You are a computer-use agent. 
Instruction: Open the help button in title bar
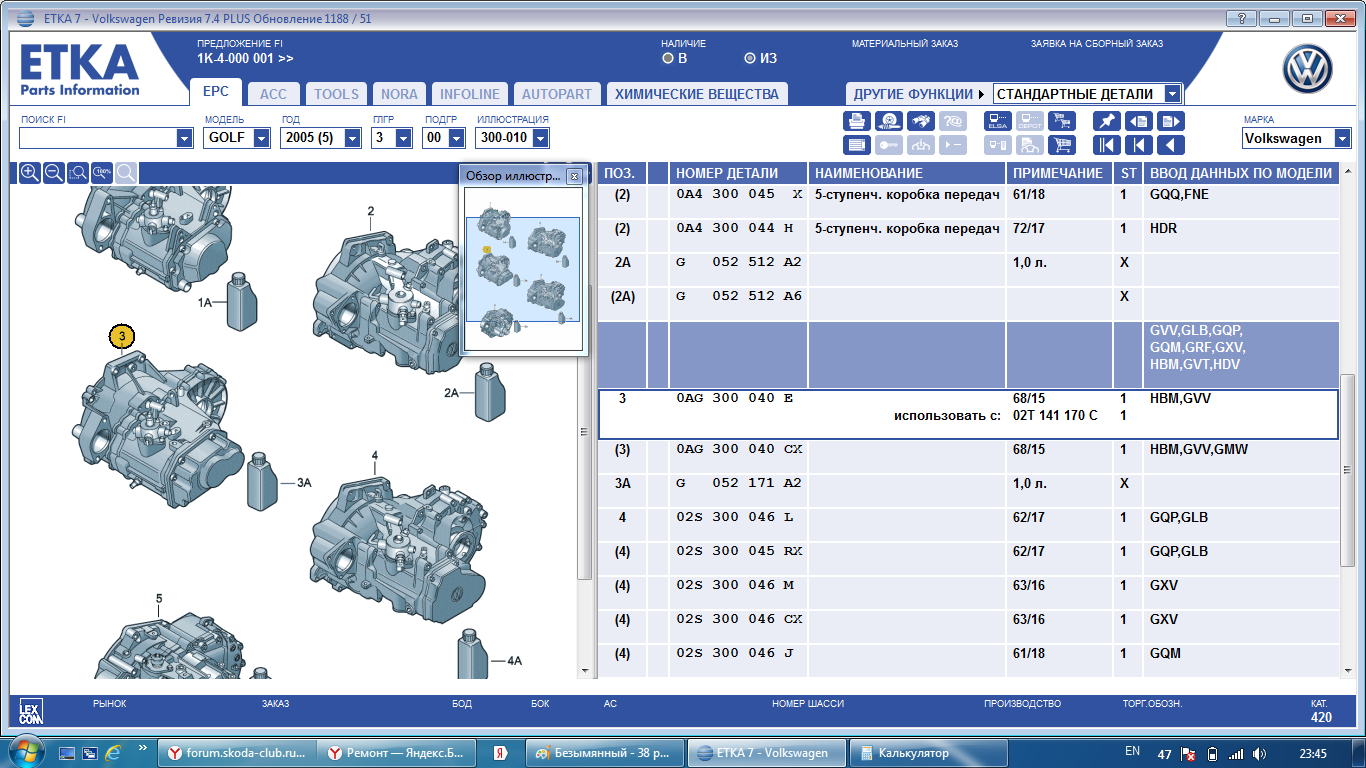pyautogui.click(x=1241, y=18)
